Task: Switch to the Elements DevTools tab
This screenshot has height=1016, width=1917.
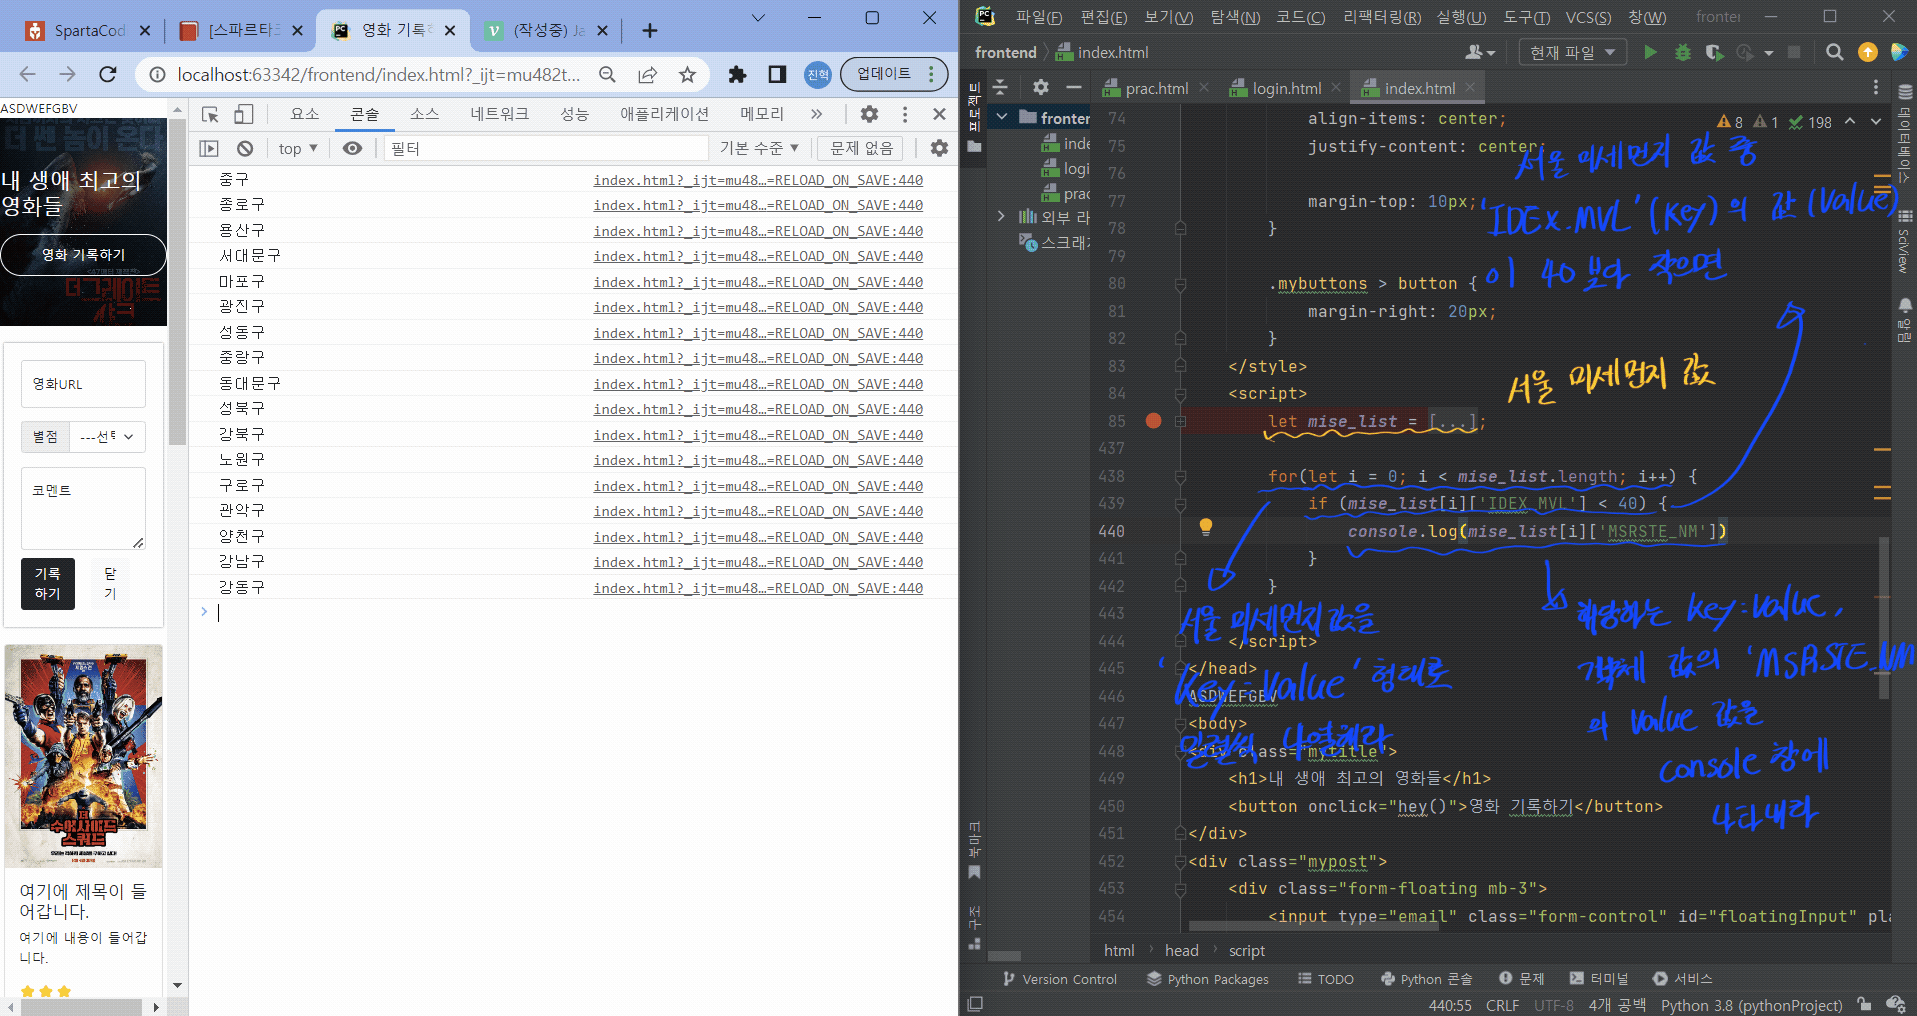Action: (305, 114)
